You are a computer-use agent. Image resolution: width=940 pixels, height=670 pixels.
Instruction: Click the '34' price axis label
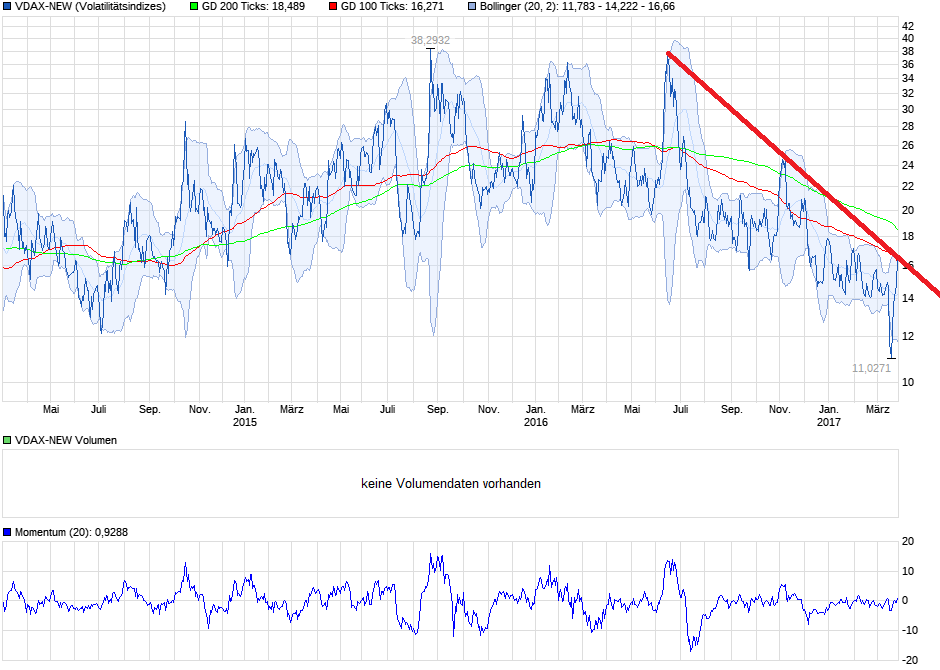(x=908, y=79)
